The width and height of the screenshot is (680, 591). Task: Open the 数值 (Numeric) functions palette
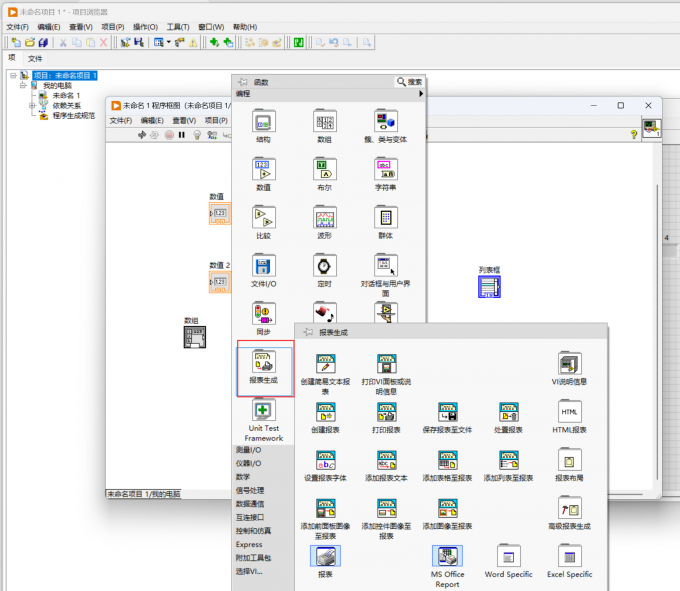pyautogui.click(x=264, y=169)
